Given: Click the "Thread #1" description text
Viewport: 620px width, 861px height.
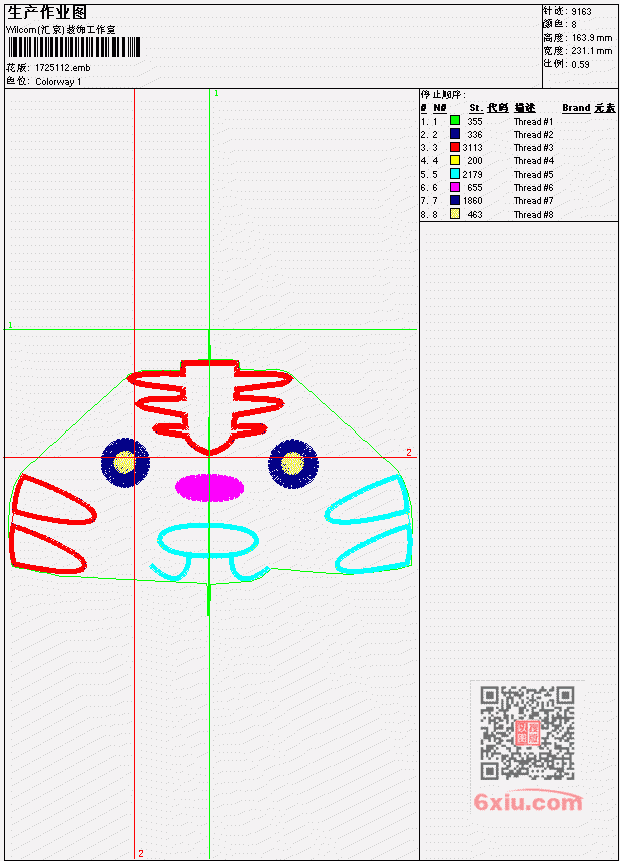Looking at the screenshot, I should (534, 121).
